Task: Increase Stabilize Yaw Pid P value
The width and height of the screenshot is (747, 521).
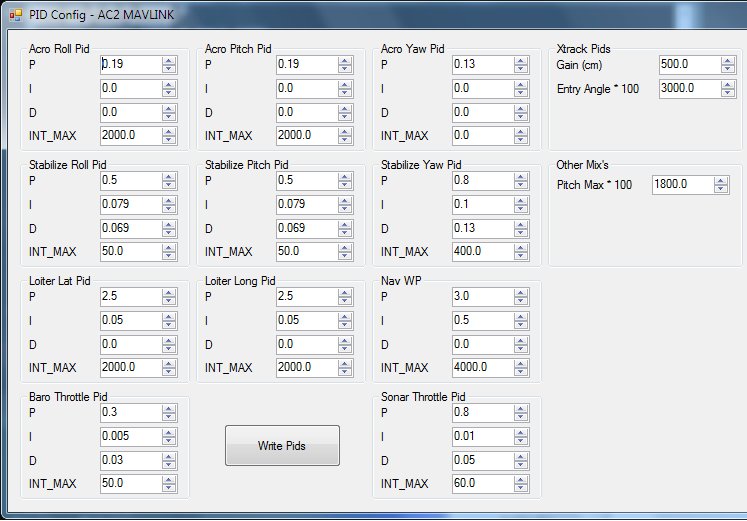Action: point(521,176)
